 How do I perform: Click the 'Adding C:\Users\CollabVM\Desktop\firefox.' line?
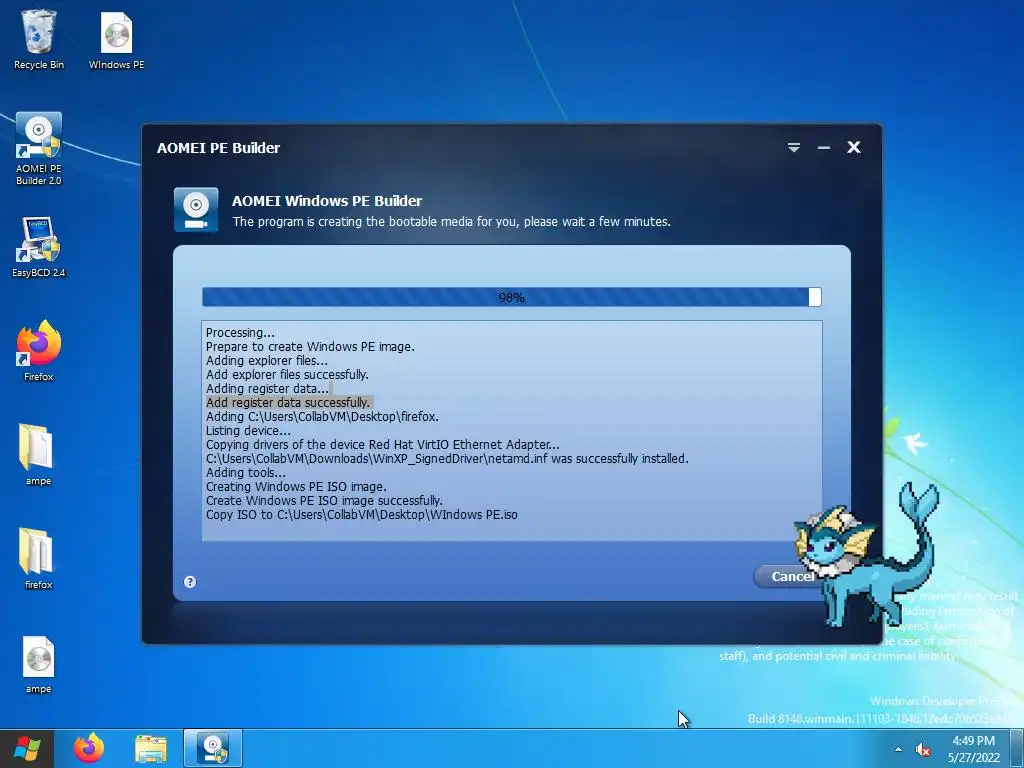pyautogui.click(x=322, y=417)
